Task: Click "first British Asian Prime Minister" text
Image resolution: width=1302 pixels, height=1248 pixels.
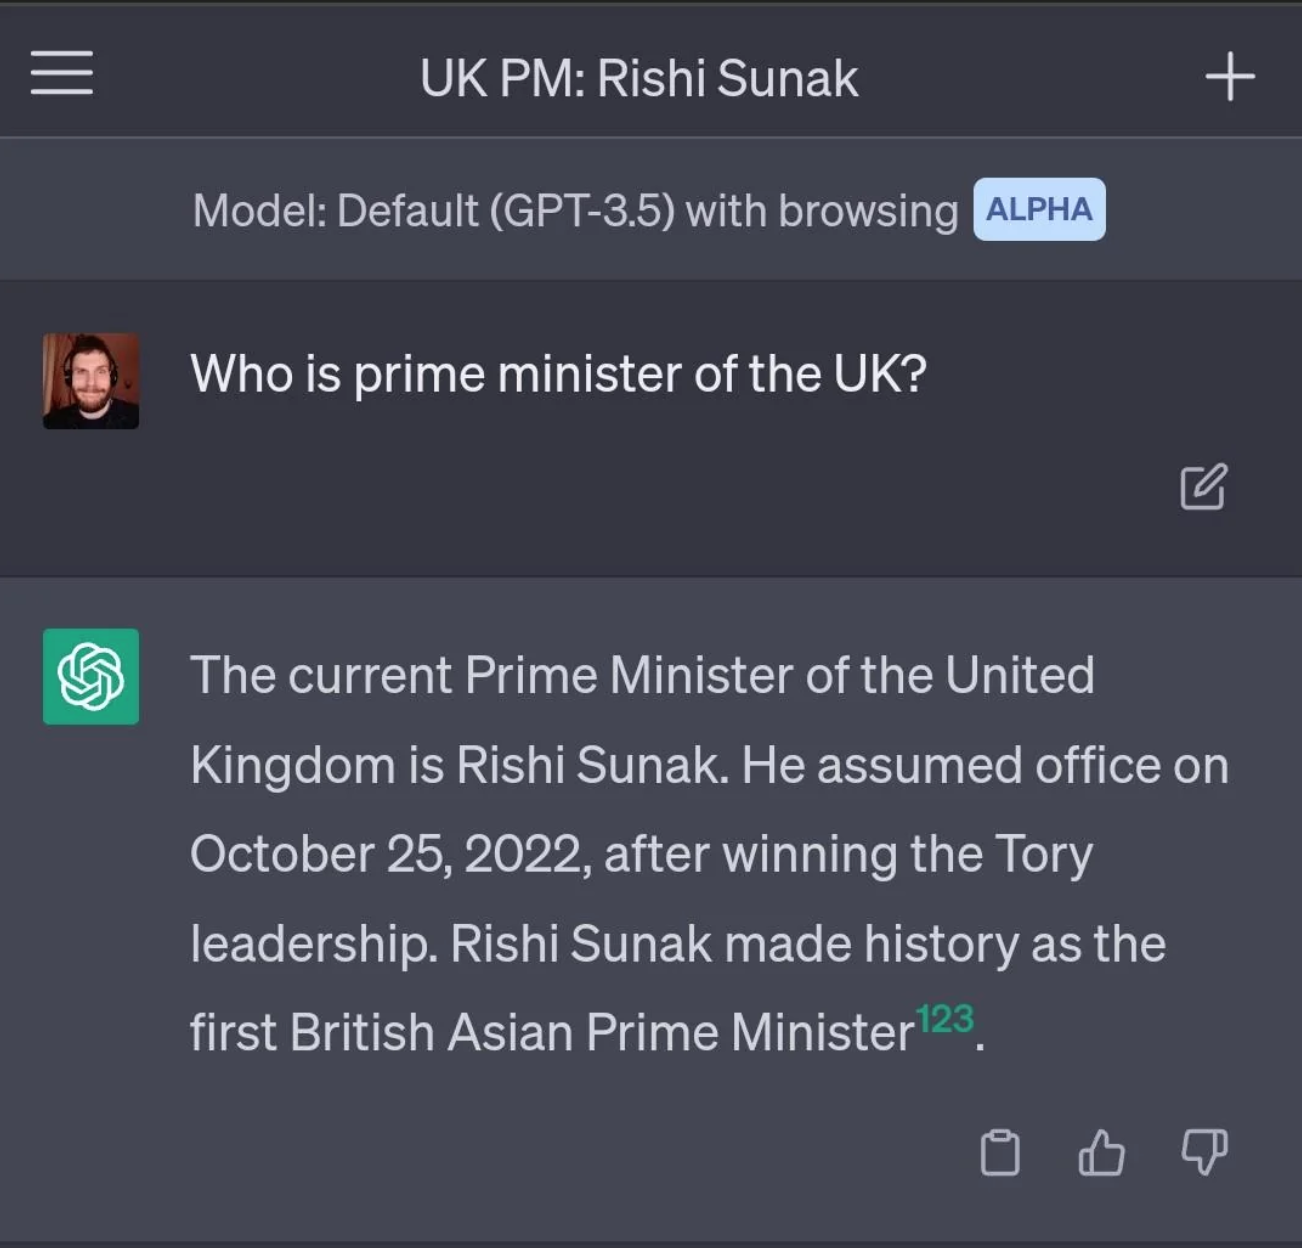Action: [x=551, y=1033]
